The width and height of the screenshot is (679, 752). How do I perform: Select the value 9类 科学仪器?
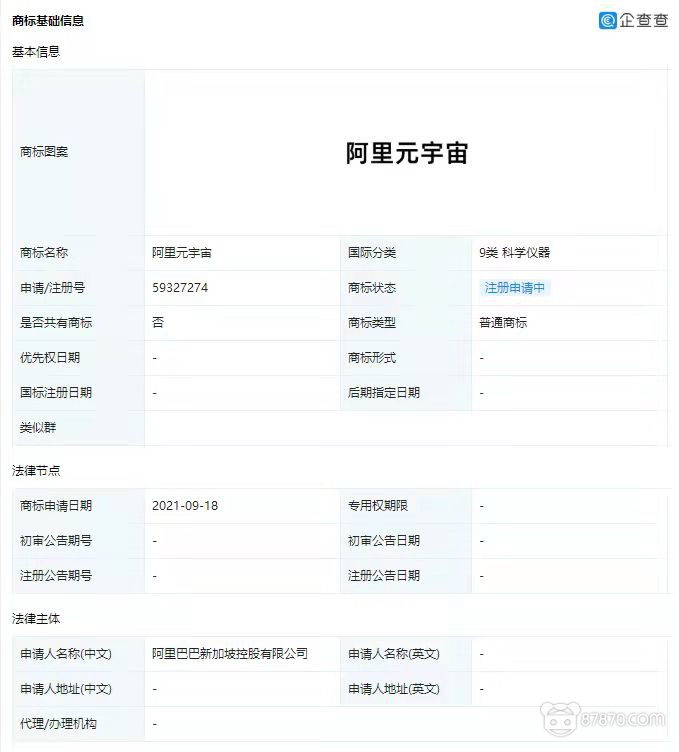[515, 253]
